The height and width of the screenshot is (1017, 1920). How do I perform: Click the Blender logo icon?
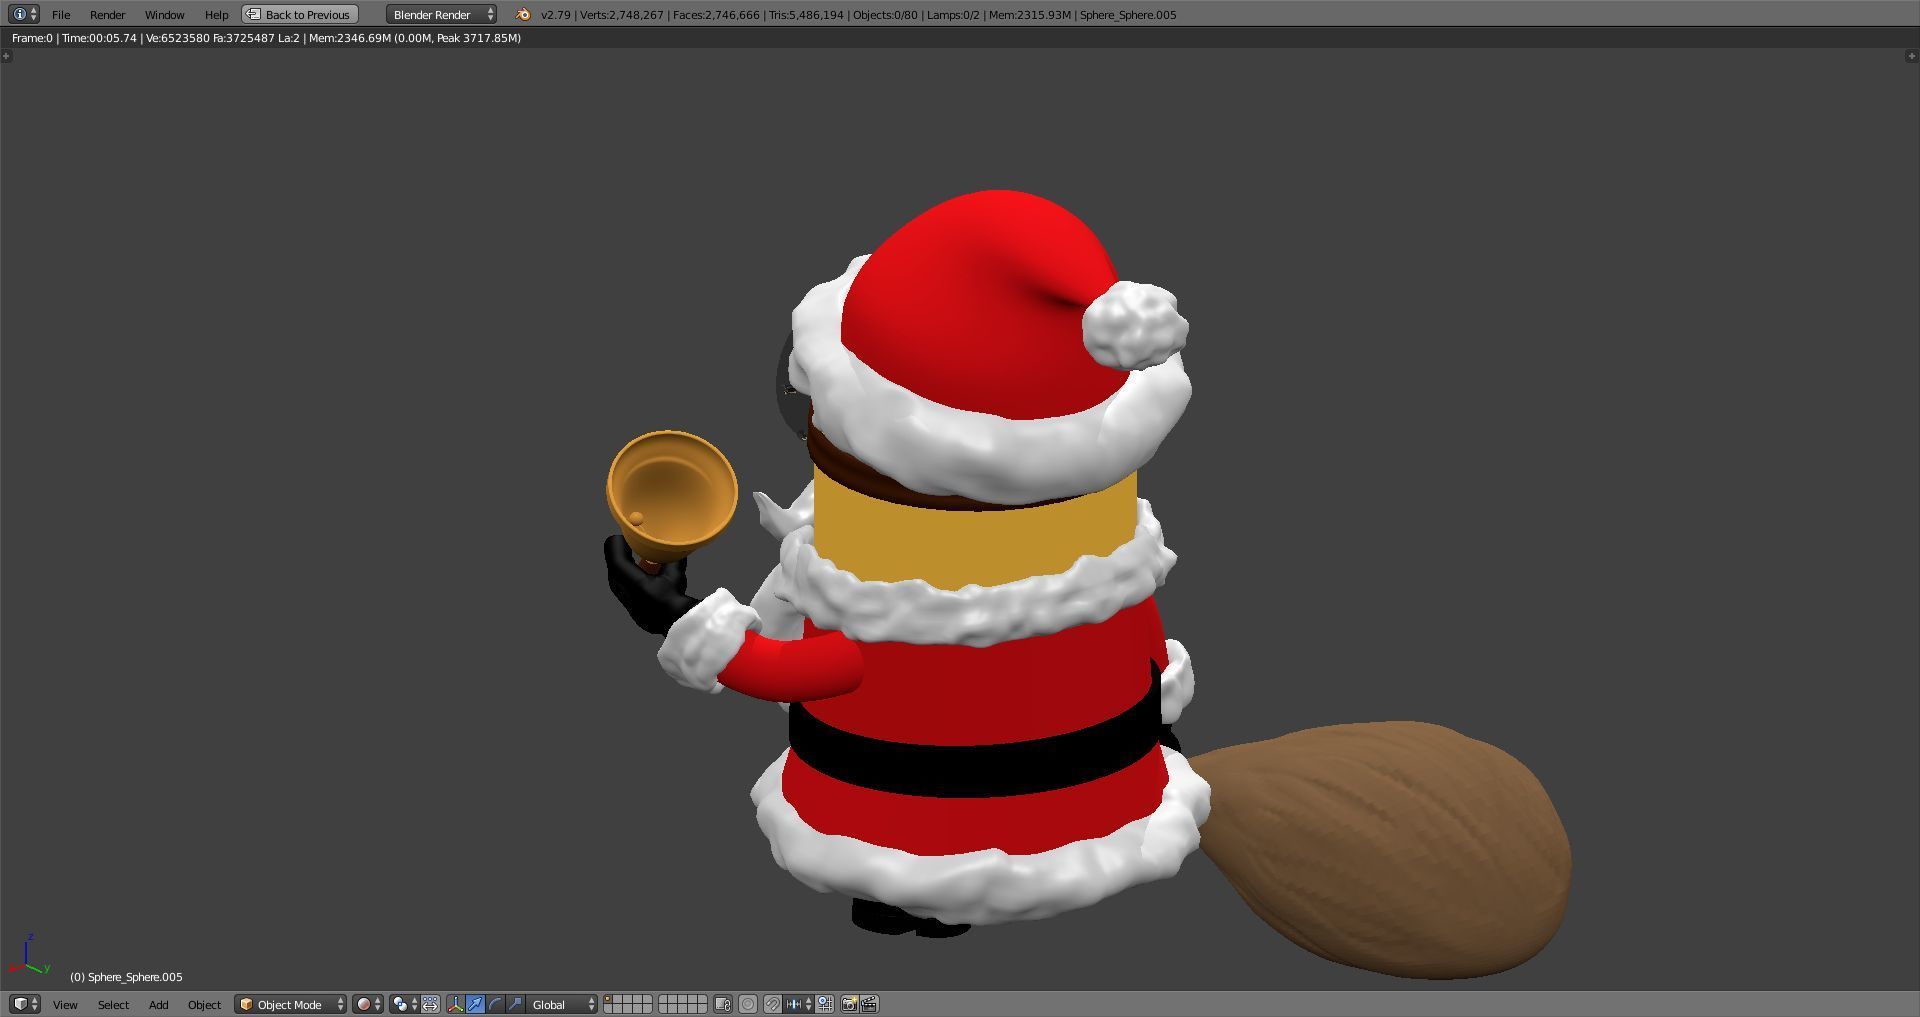pos(523,15)
